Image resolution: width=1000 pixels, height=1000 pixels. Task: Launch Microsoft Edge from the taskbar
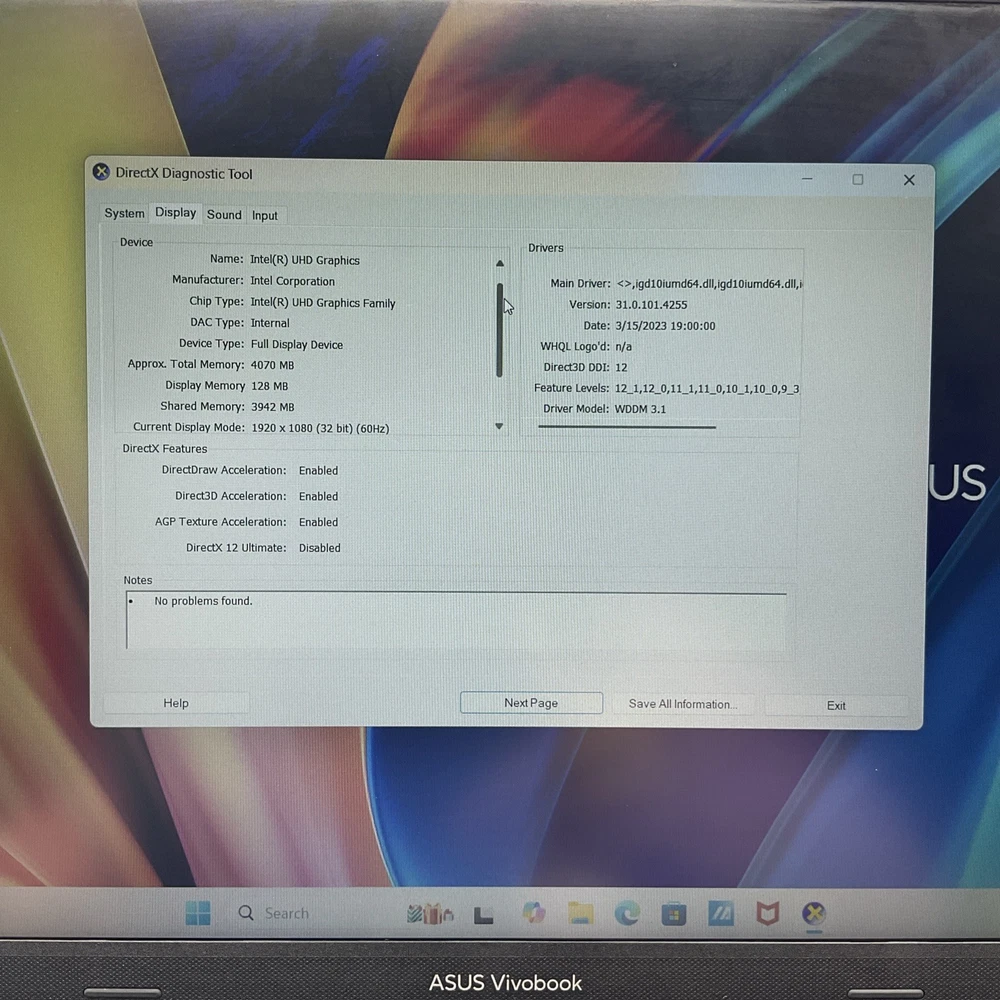(627, 913)
